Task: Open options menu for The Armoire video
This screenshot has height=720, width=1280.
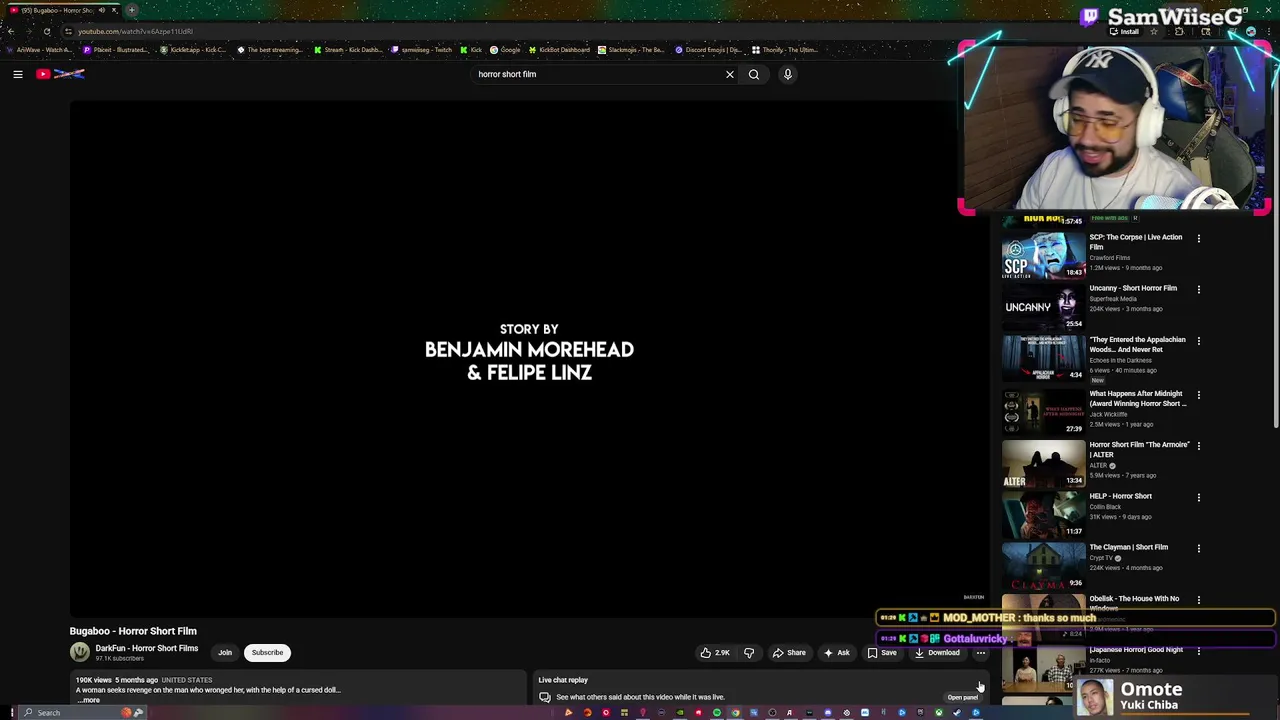Action: [x=1199, y=446]
